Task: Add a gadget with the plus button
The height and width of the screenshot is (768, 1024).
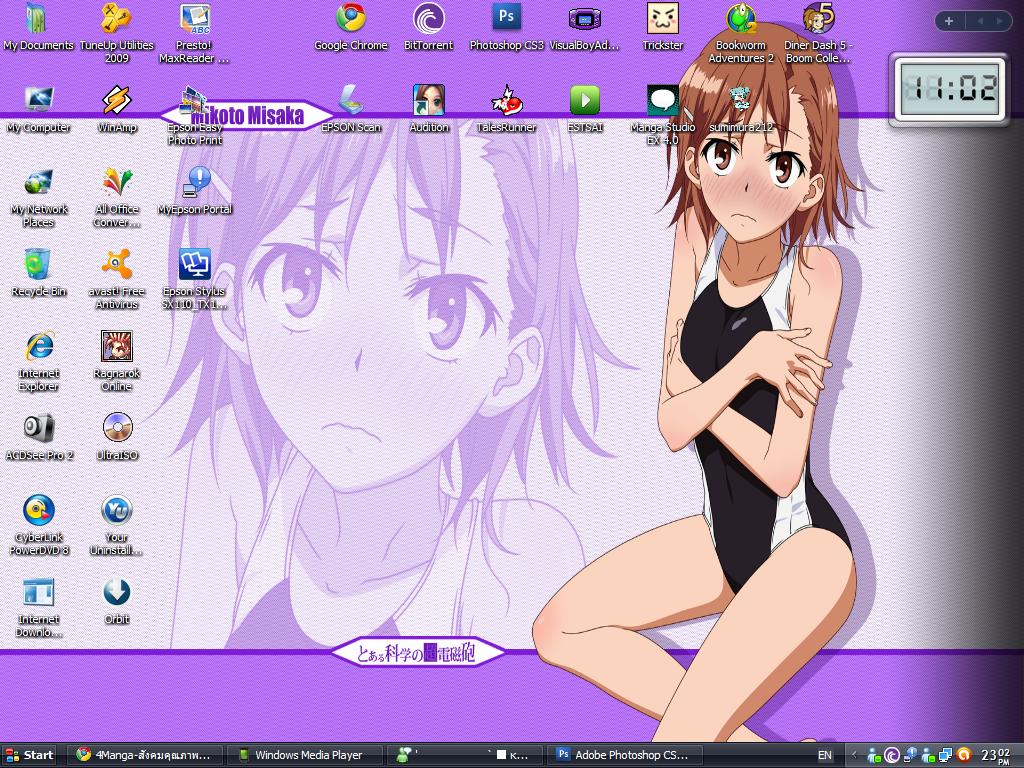Action: tap(948, 21)
